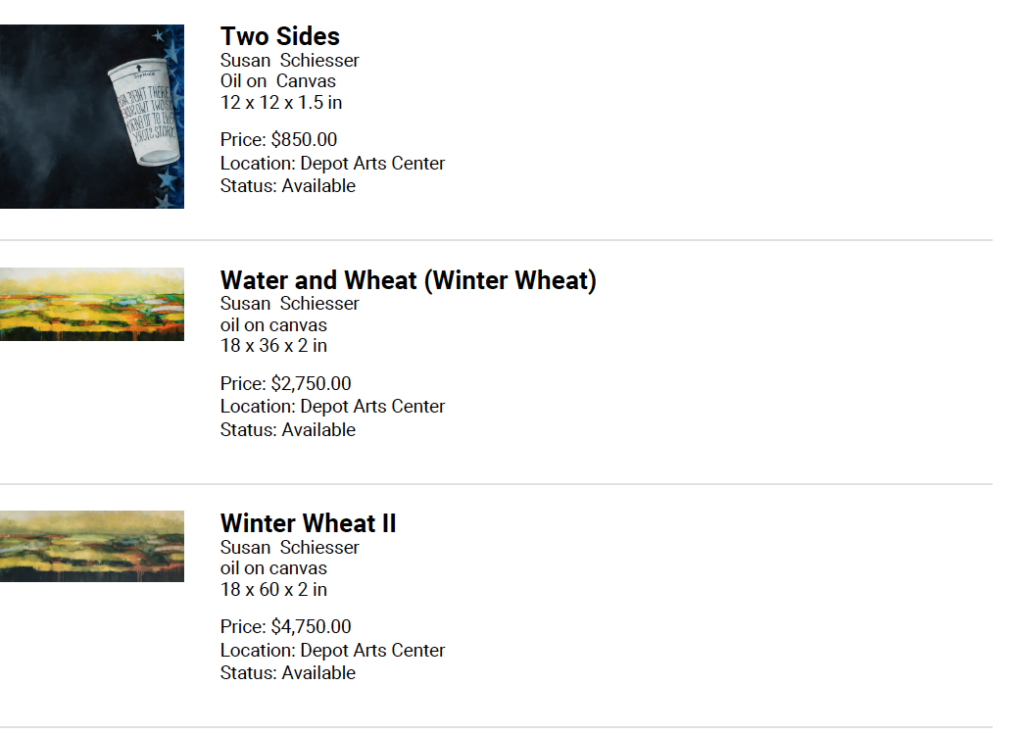This screenshot has width=1024, height=735.
Task: Click Oil on Canvas medium under Two Sides
Action: [x=278, y=81]
